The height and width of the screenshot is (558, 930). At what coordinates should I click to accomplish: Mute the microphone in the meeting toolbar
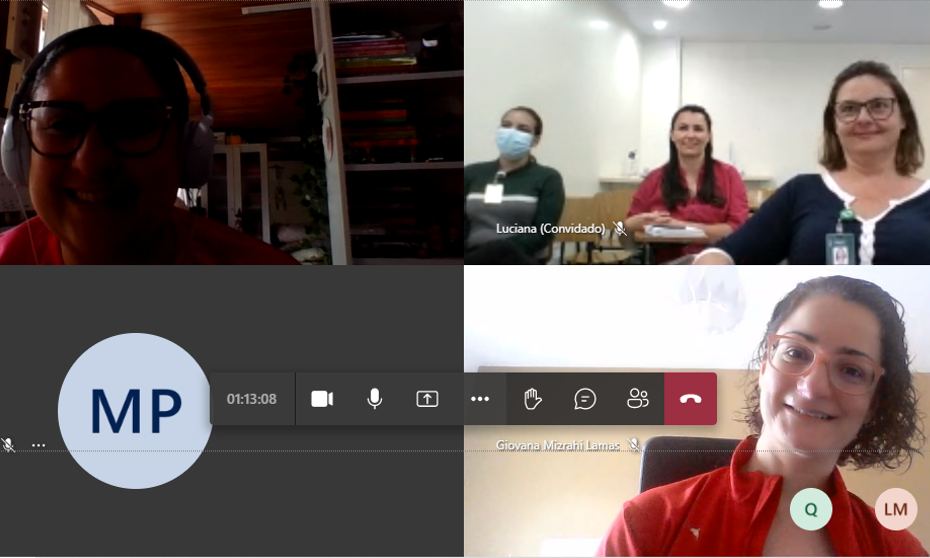click(x=374, y=399)
